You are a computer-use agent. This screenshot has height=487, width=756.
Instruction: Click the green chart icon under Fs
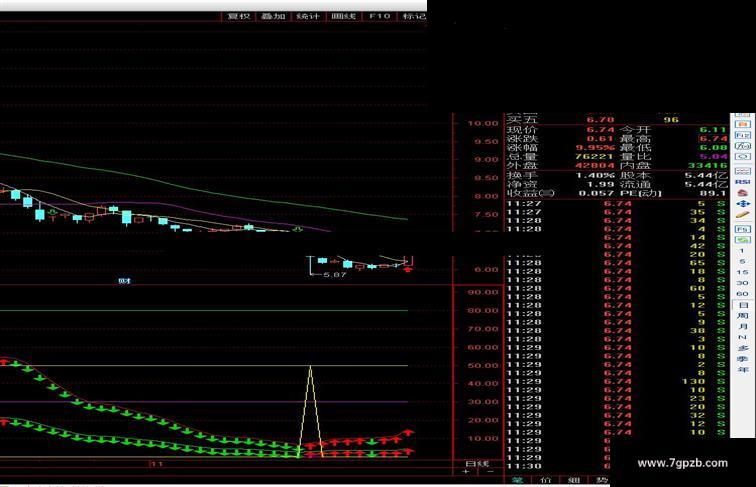[x=742, y=240]
